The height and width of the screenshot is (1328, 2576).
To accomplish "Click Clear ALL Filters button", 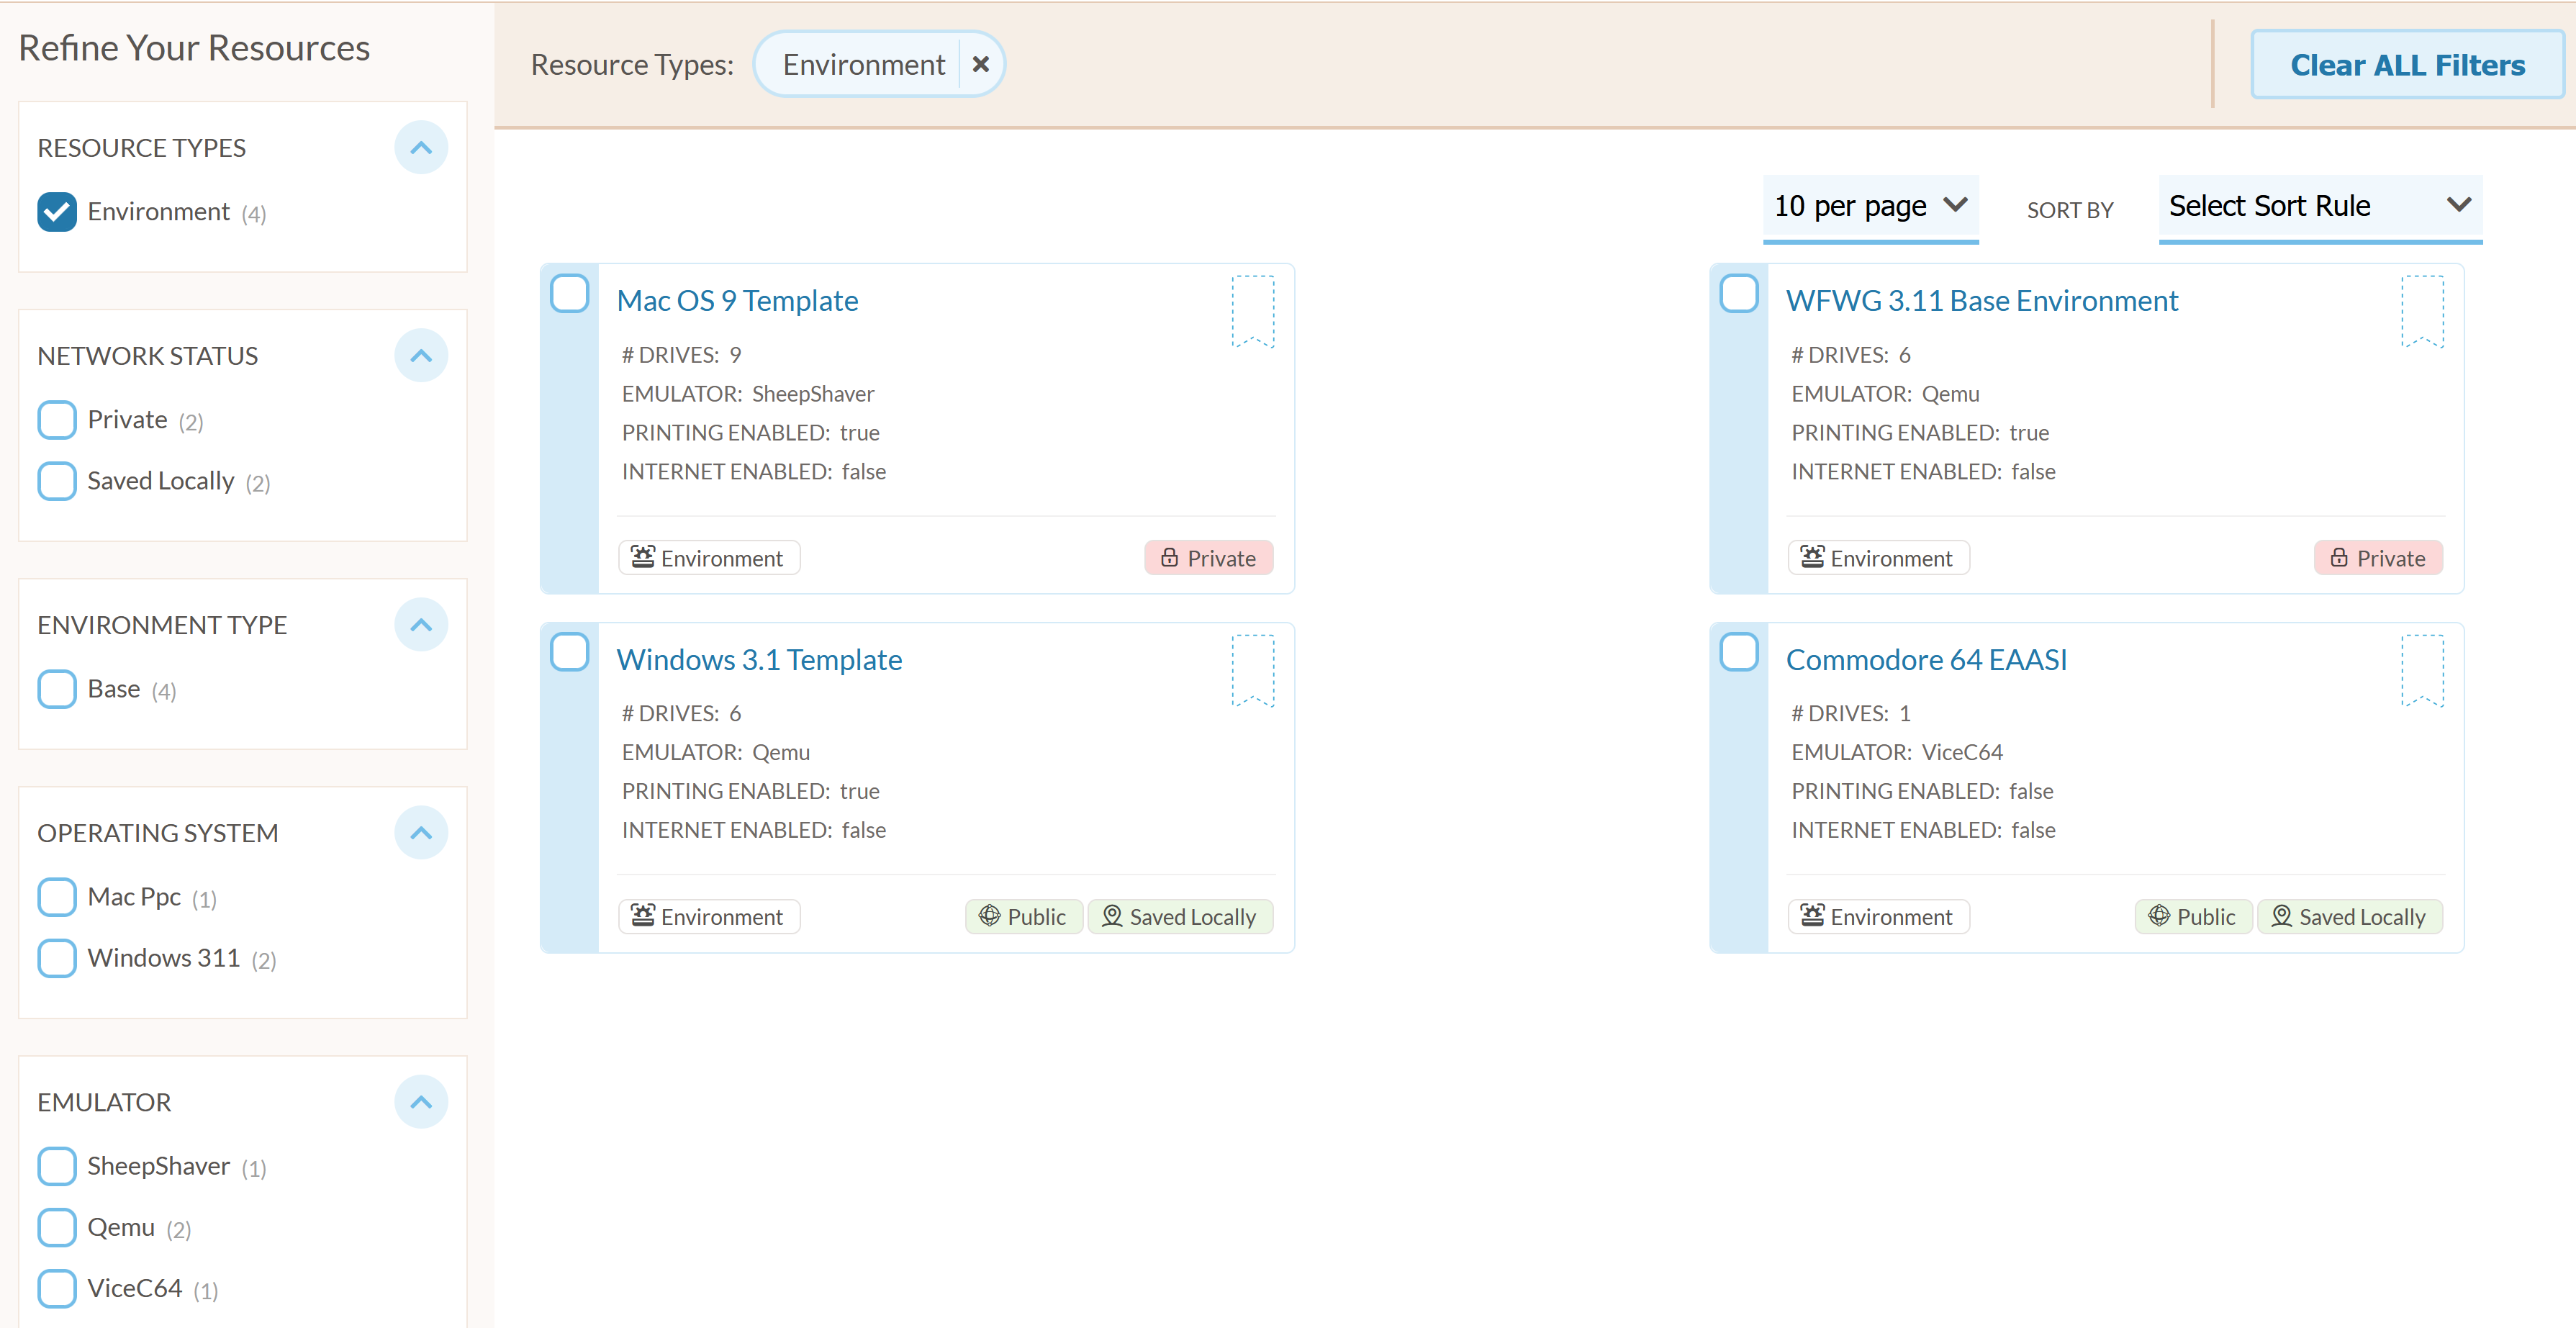I will coord(2407,65).
